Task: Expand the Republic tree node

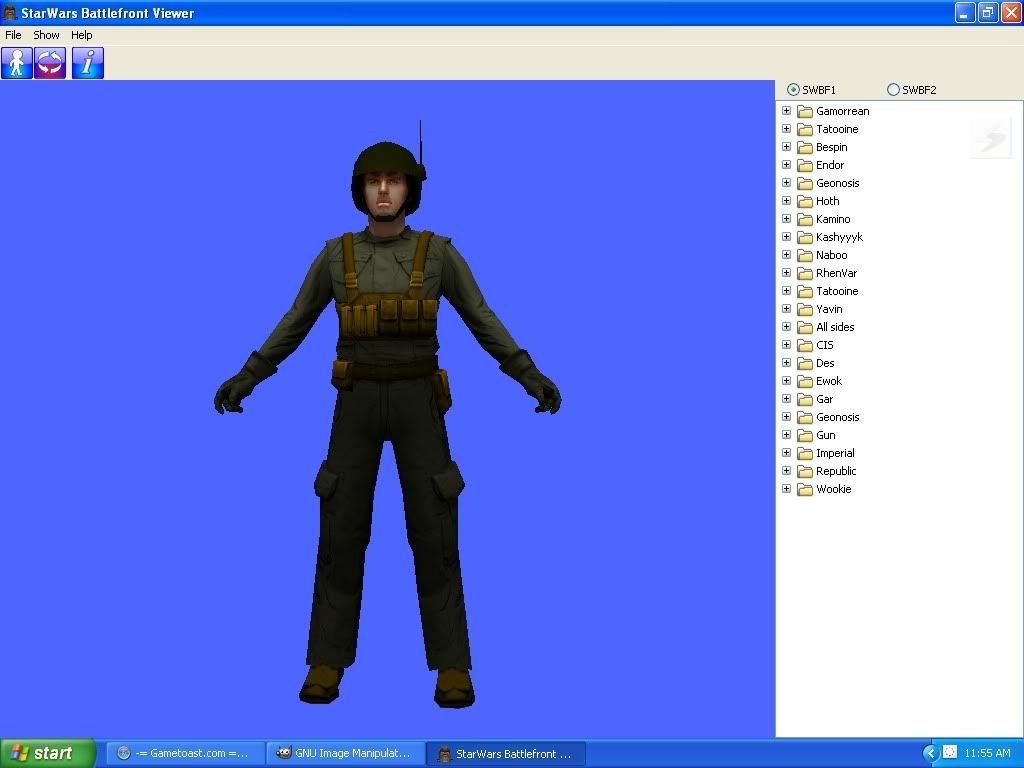Action: point(786,471)
